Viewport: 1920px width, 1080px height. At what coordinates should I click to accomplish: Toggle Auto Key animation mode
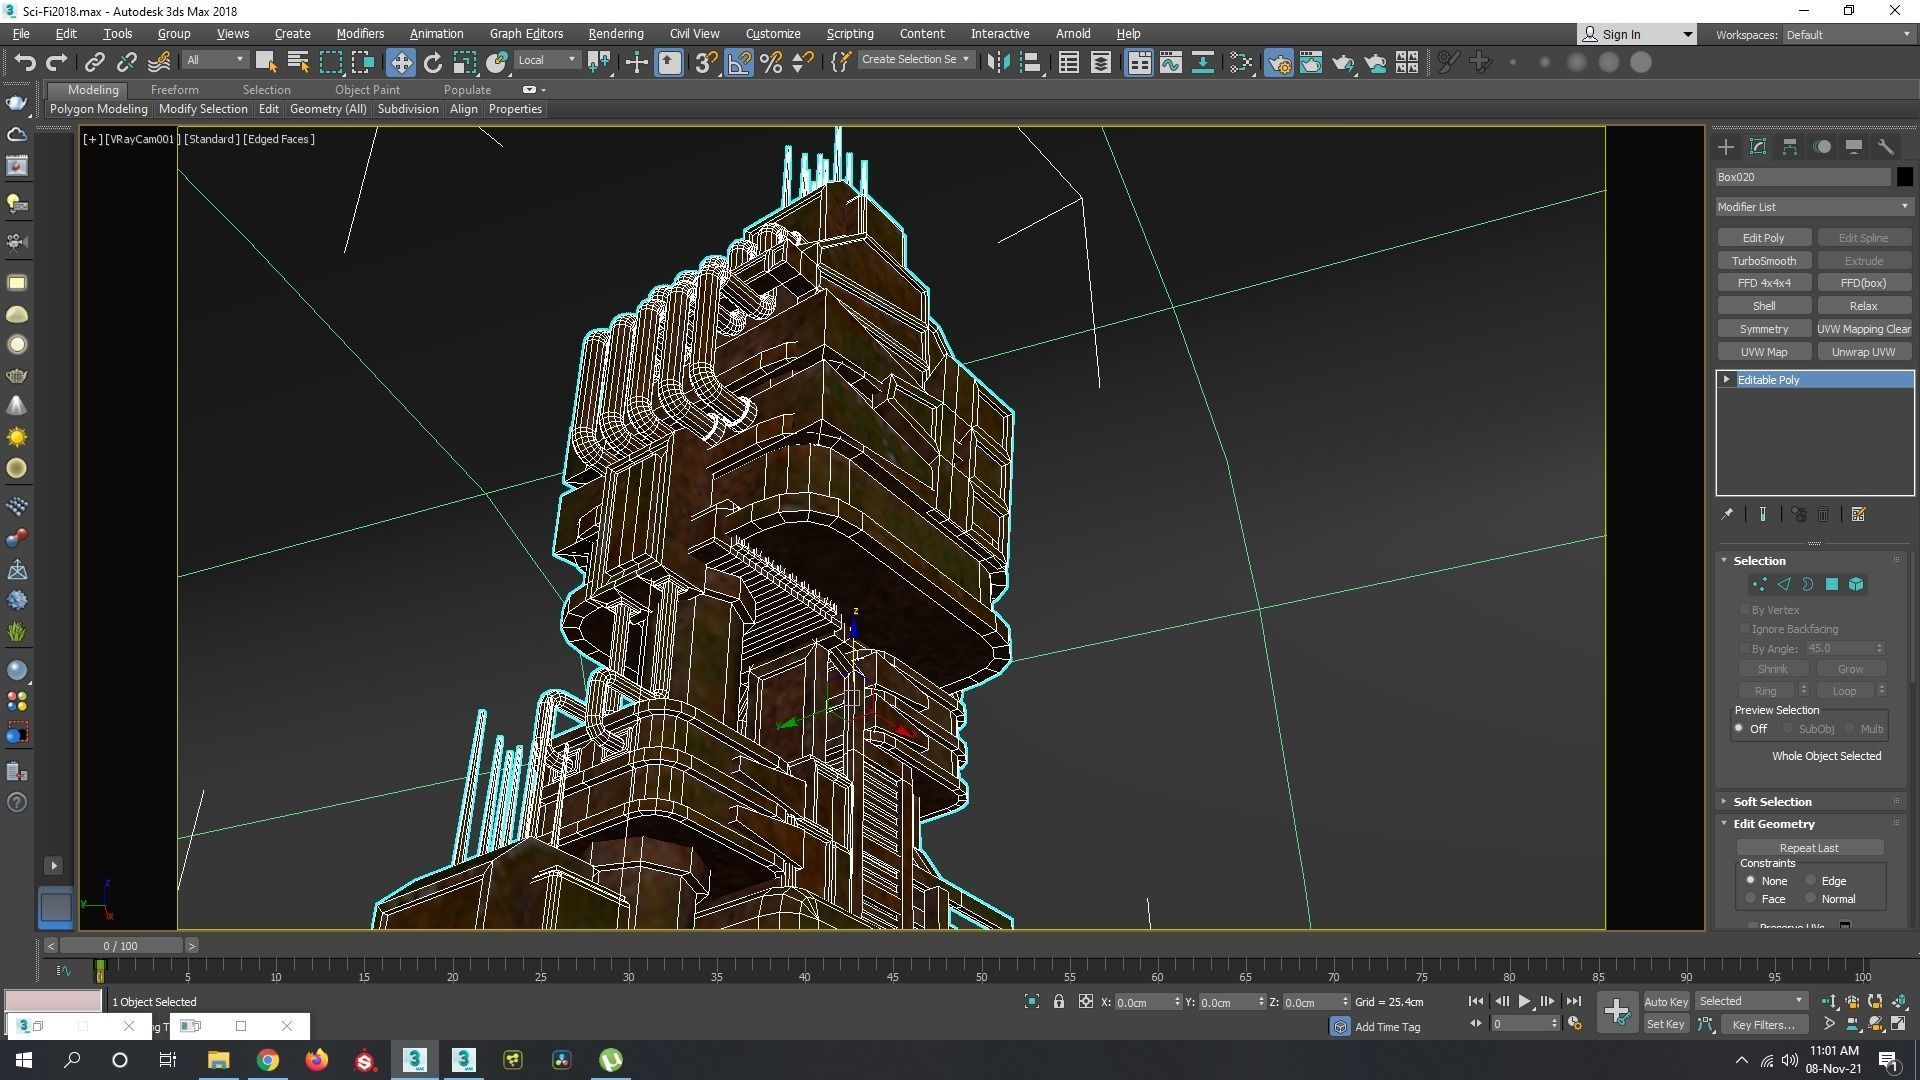(x=1666, y=1001)
